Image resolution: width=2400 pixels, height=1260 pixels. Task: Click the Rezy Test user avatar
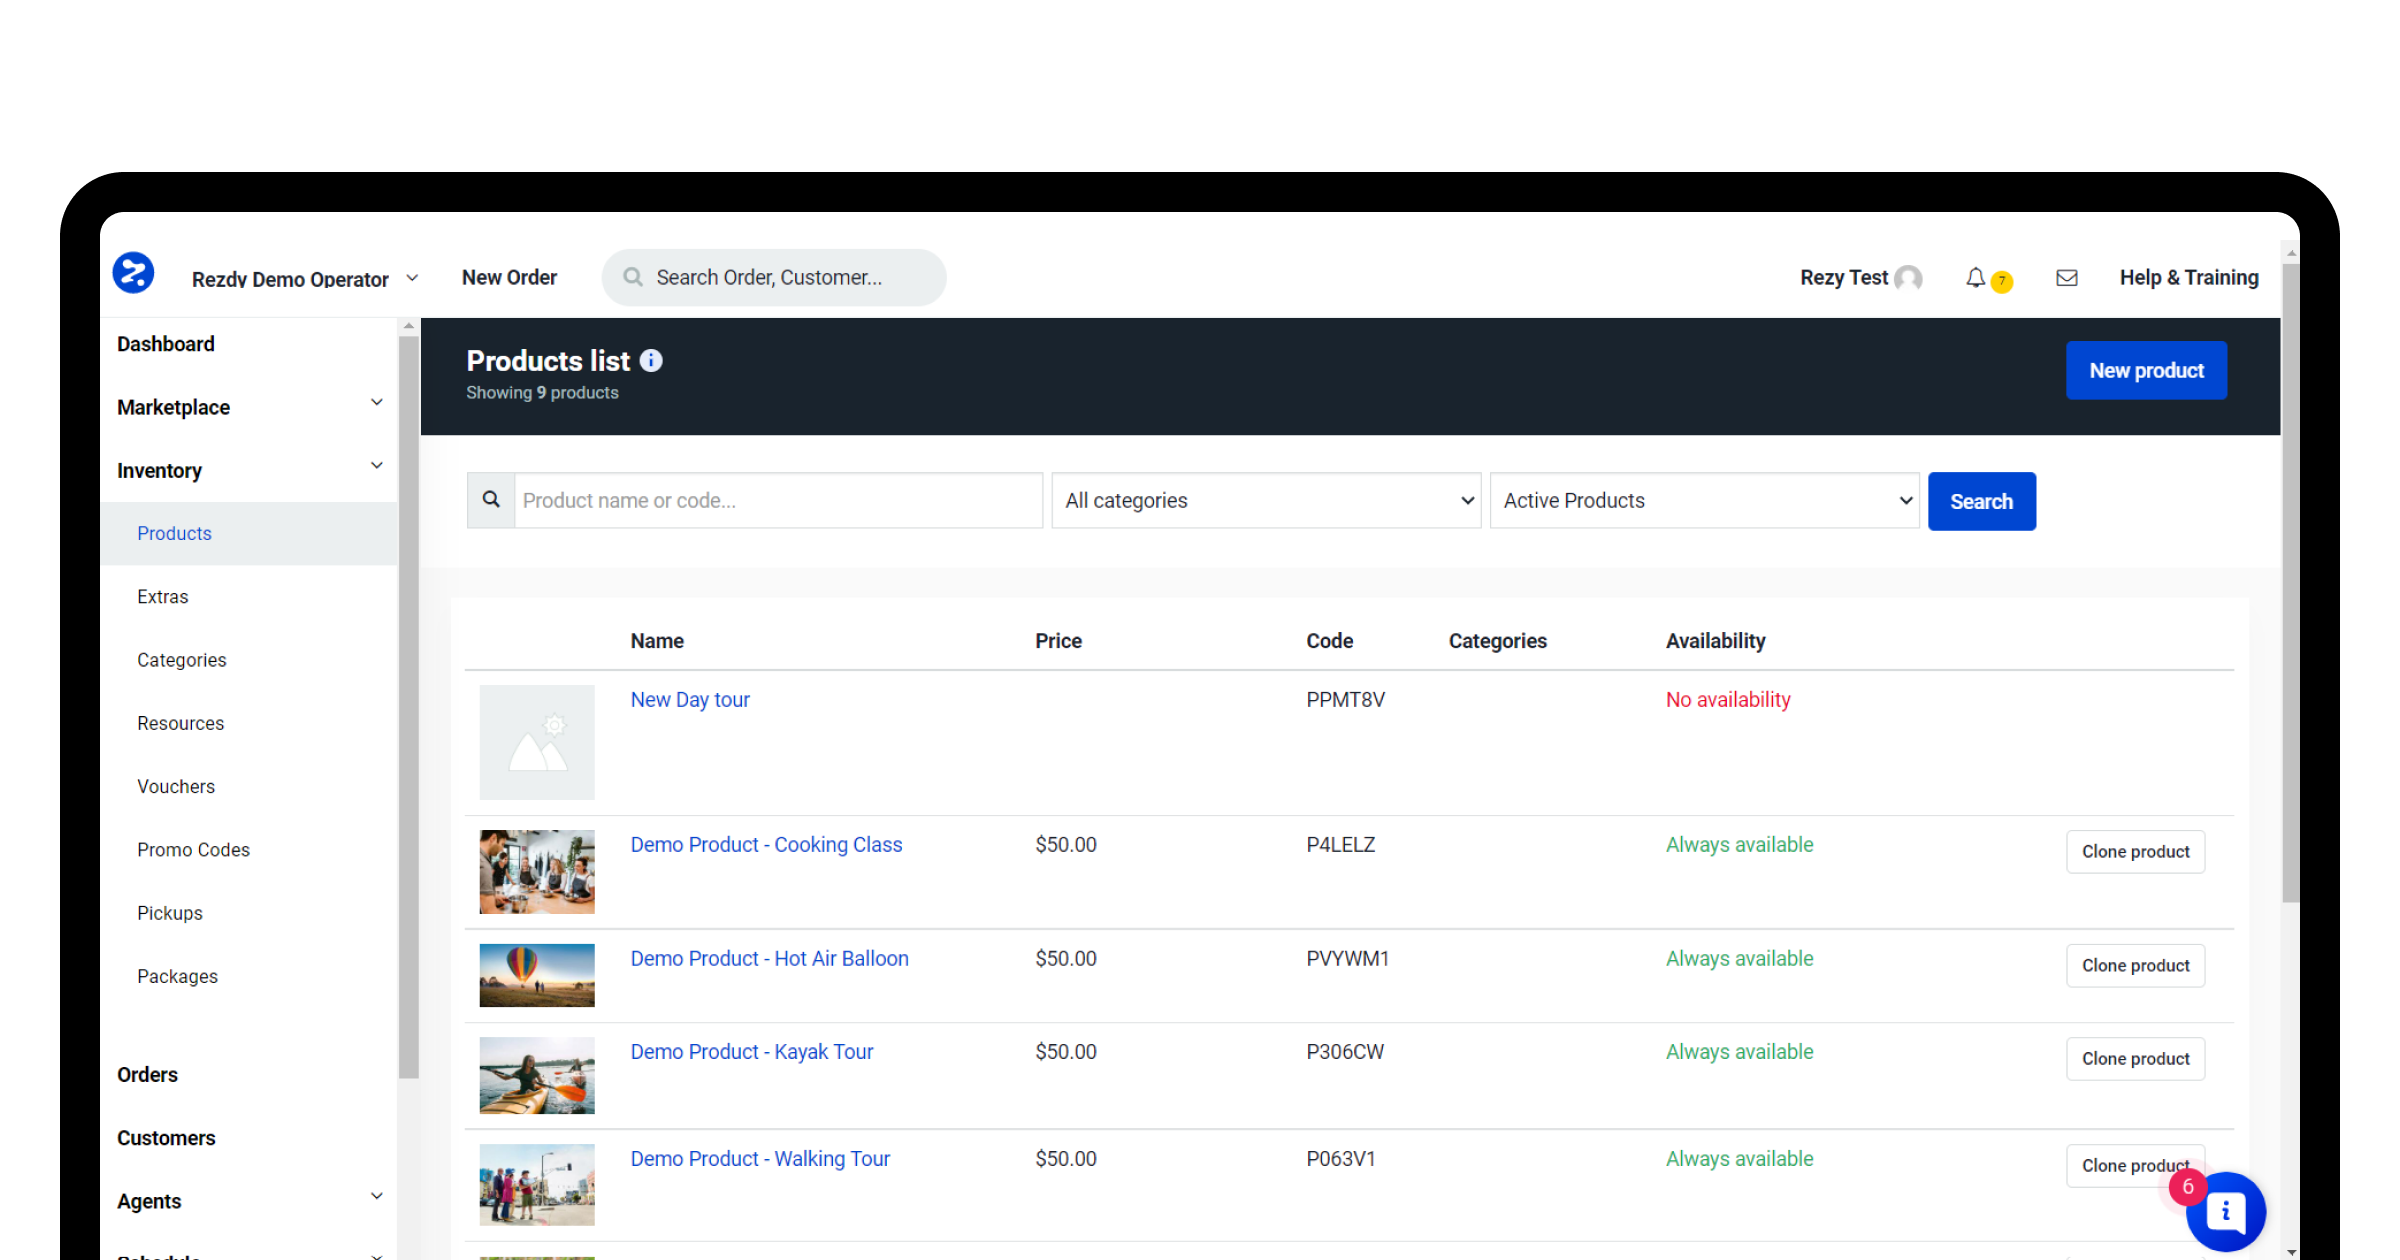click(x=1908, y=278)
